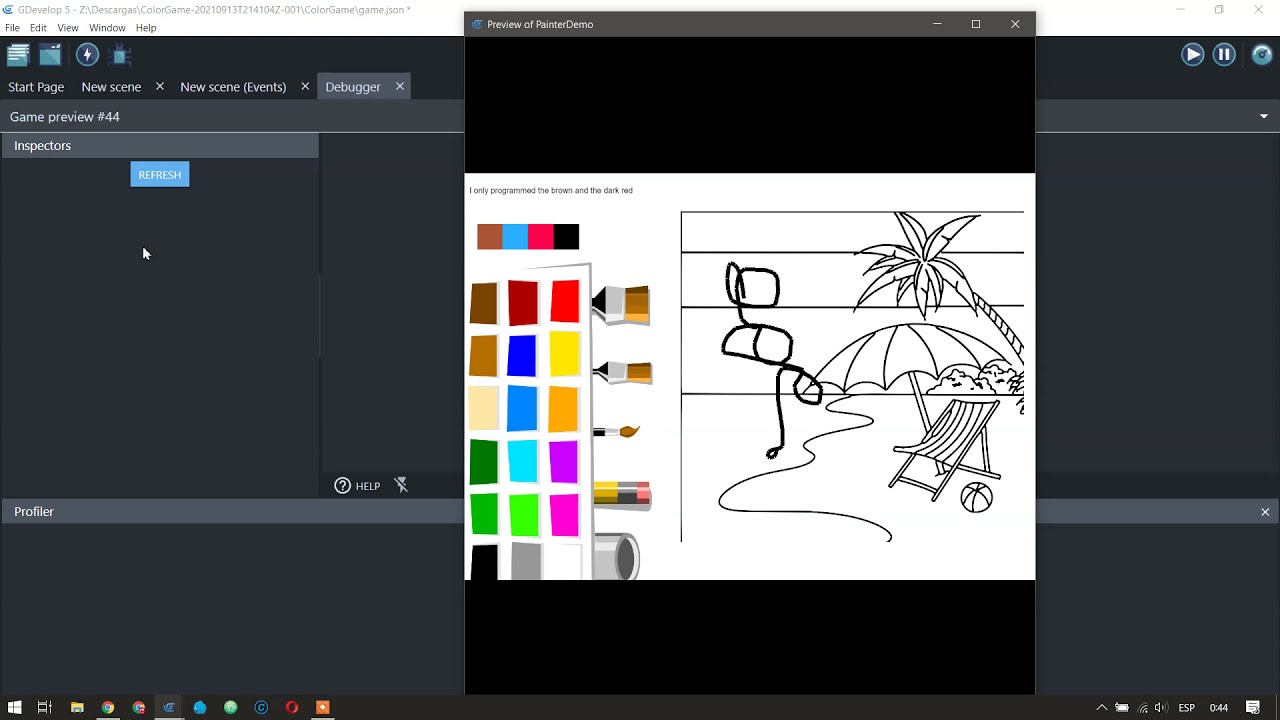Click the orange recorder taskbar icon

[x=322, y=707]
